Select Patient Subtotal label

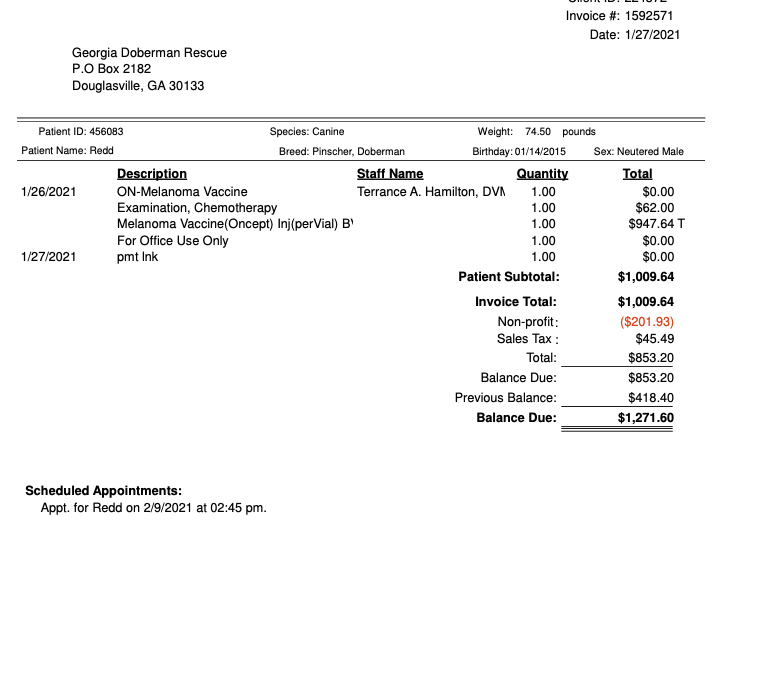tap(509, 277)
